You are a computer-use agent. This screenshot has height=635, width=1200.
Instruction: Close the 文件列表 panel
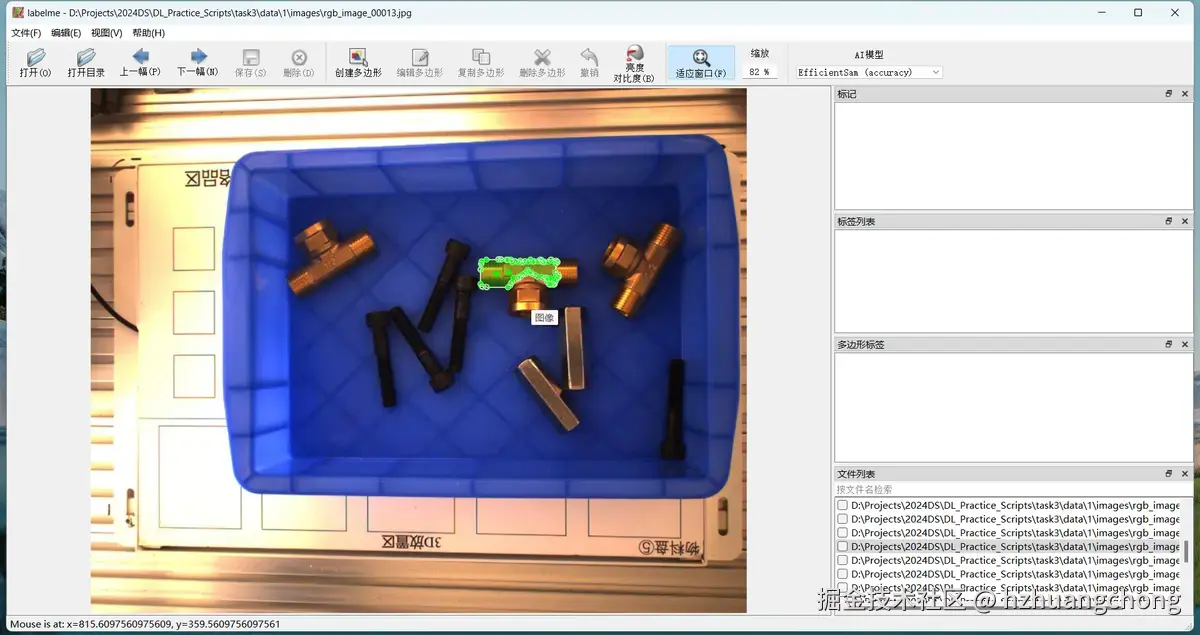1185,474
